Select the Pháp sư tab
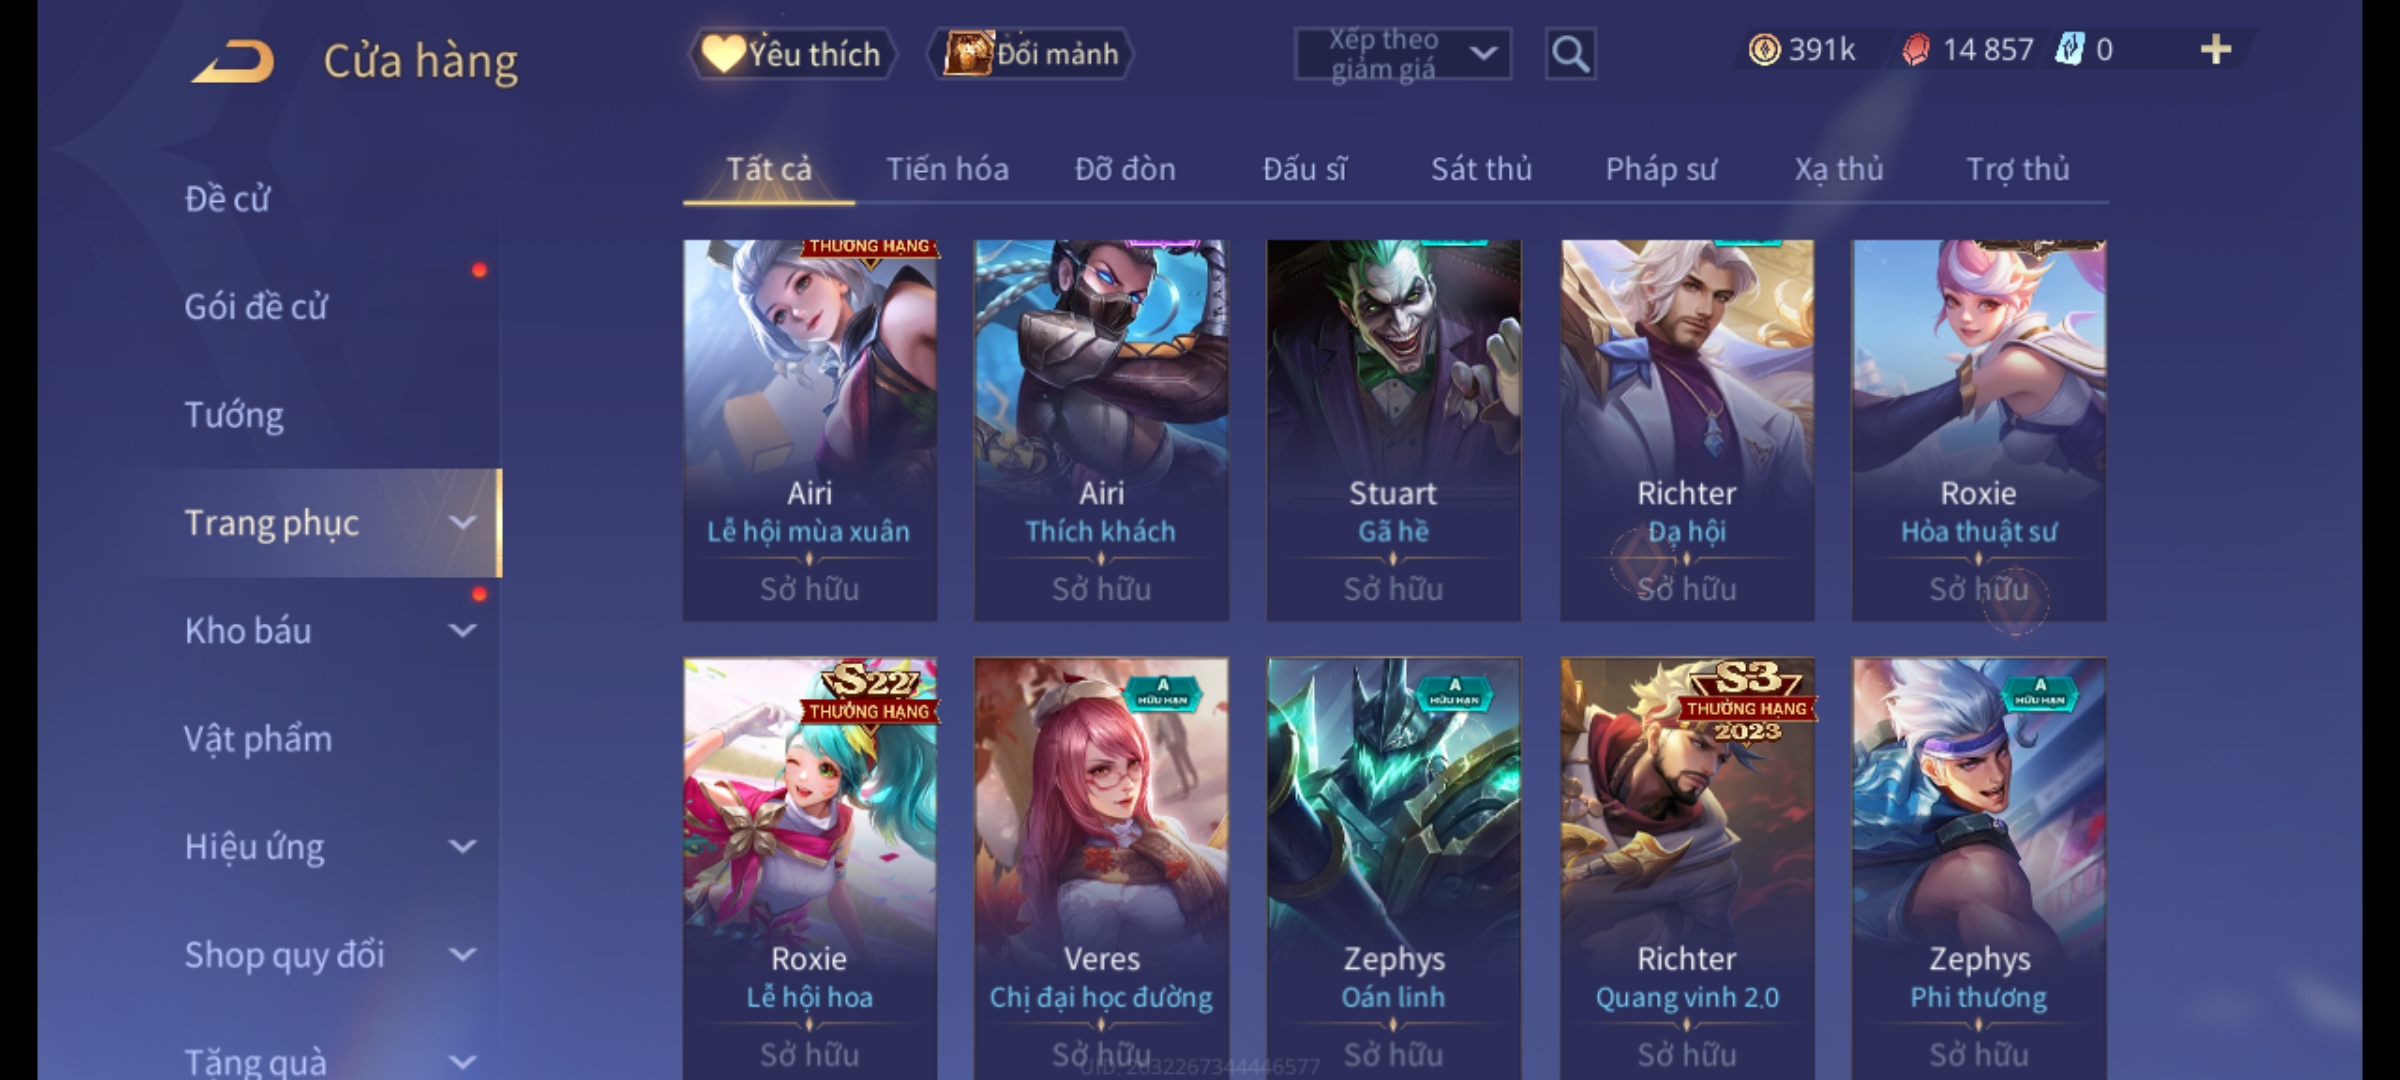Viewport: 2400px width, 1080px height. click(1661, 169)
